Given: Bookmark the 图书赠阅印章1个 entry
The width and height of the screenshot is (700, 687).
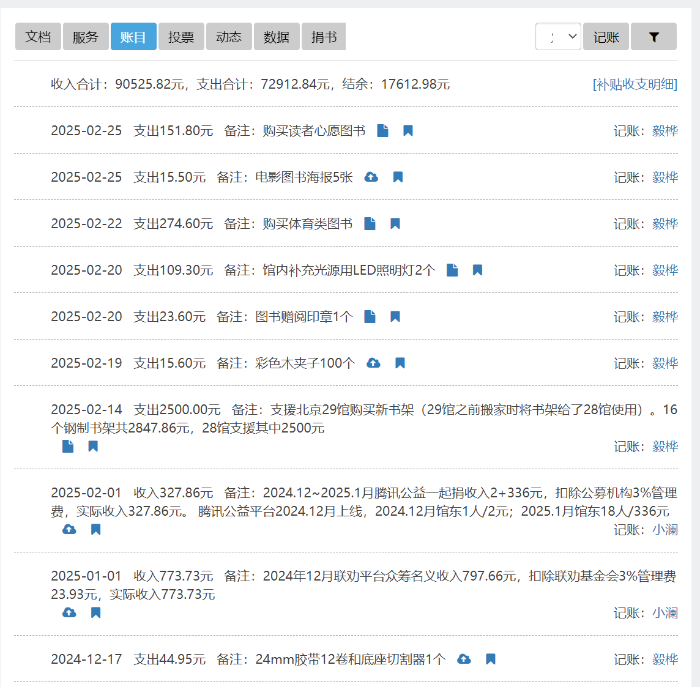Looking at the screenshot, I should click(395, 317).
